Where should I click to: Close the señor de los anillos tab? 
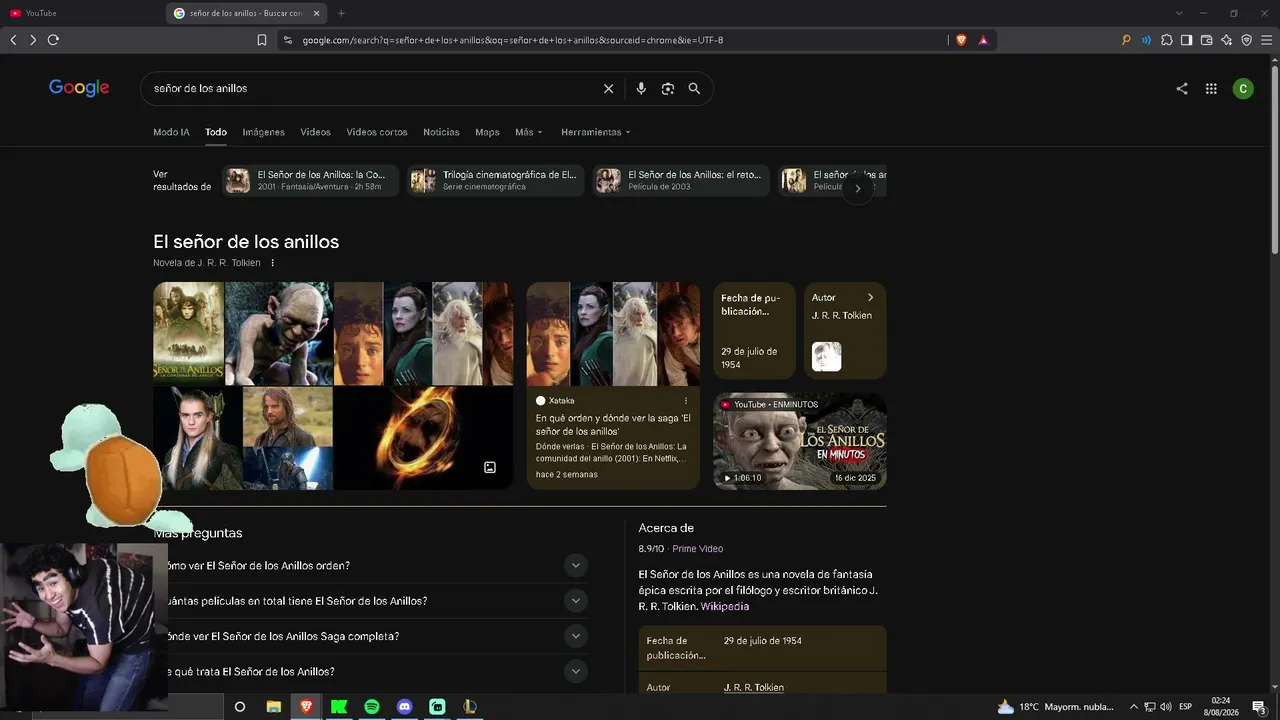[317, 13]
